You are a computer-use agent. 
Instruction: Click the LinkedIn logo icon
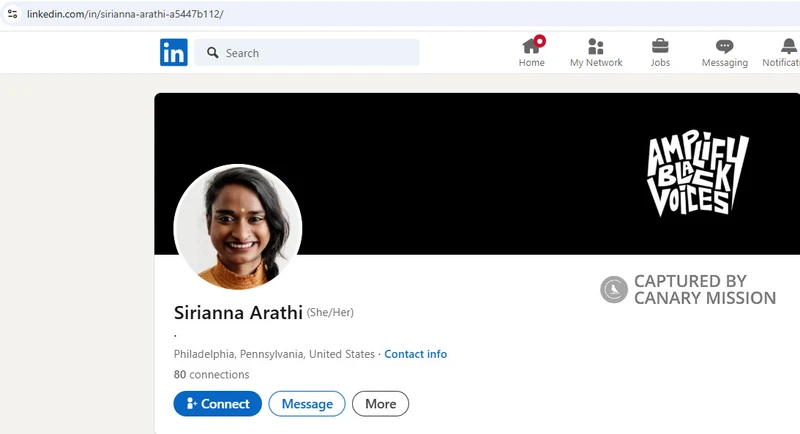(x=173, y=53)
